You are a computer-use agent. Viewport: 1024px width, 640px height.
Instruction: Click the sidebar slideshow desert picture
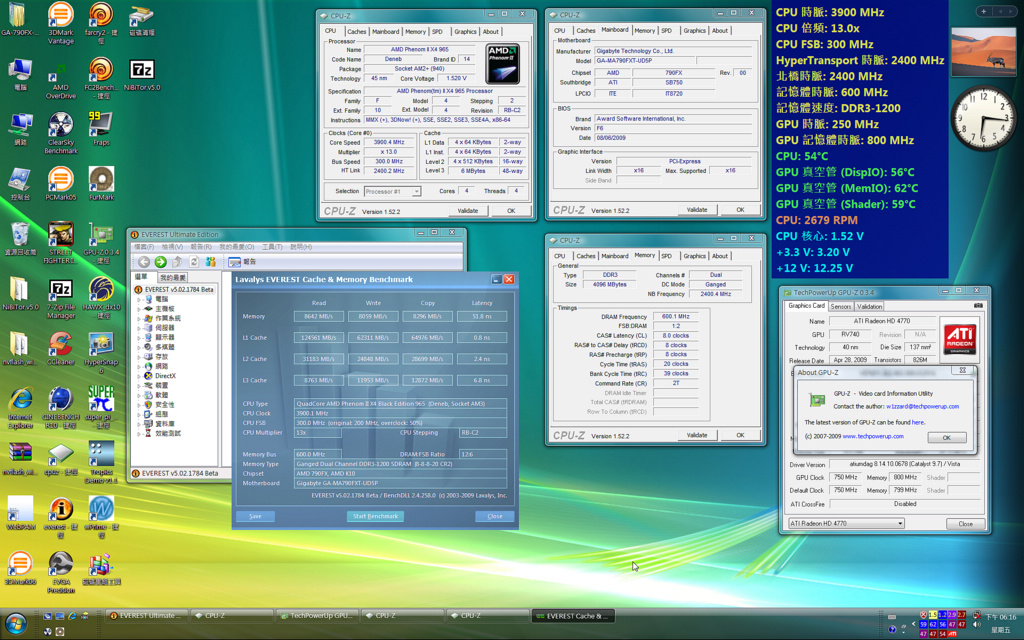[x=983, y=52]
